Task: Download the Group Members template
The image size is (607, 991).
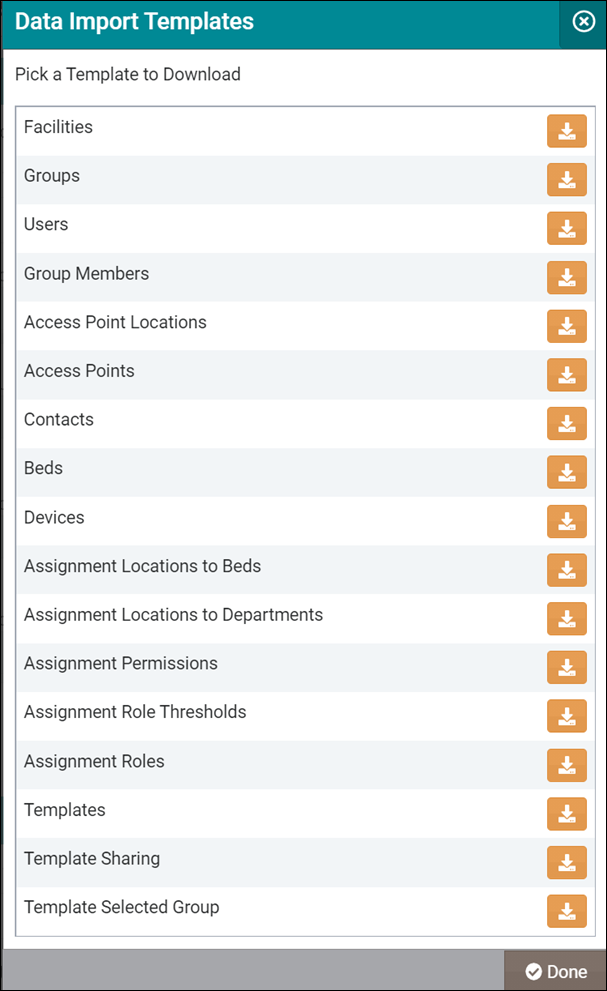Action: pos(566,277)
